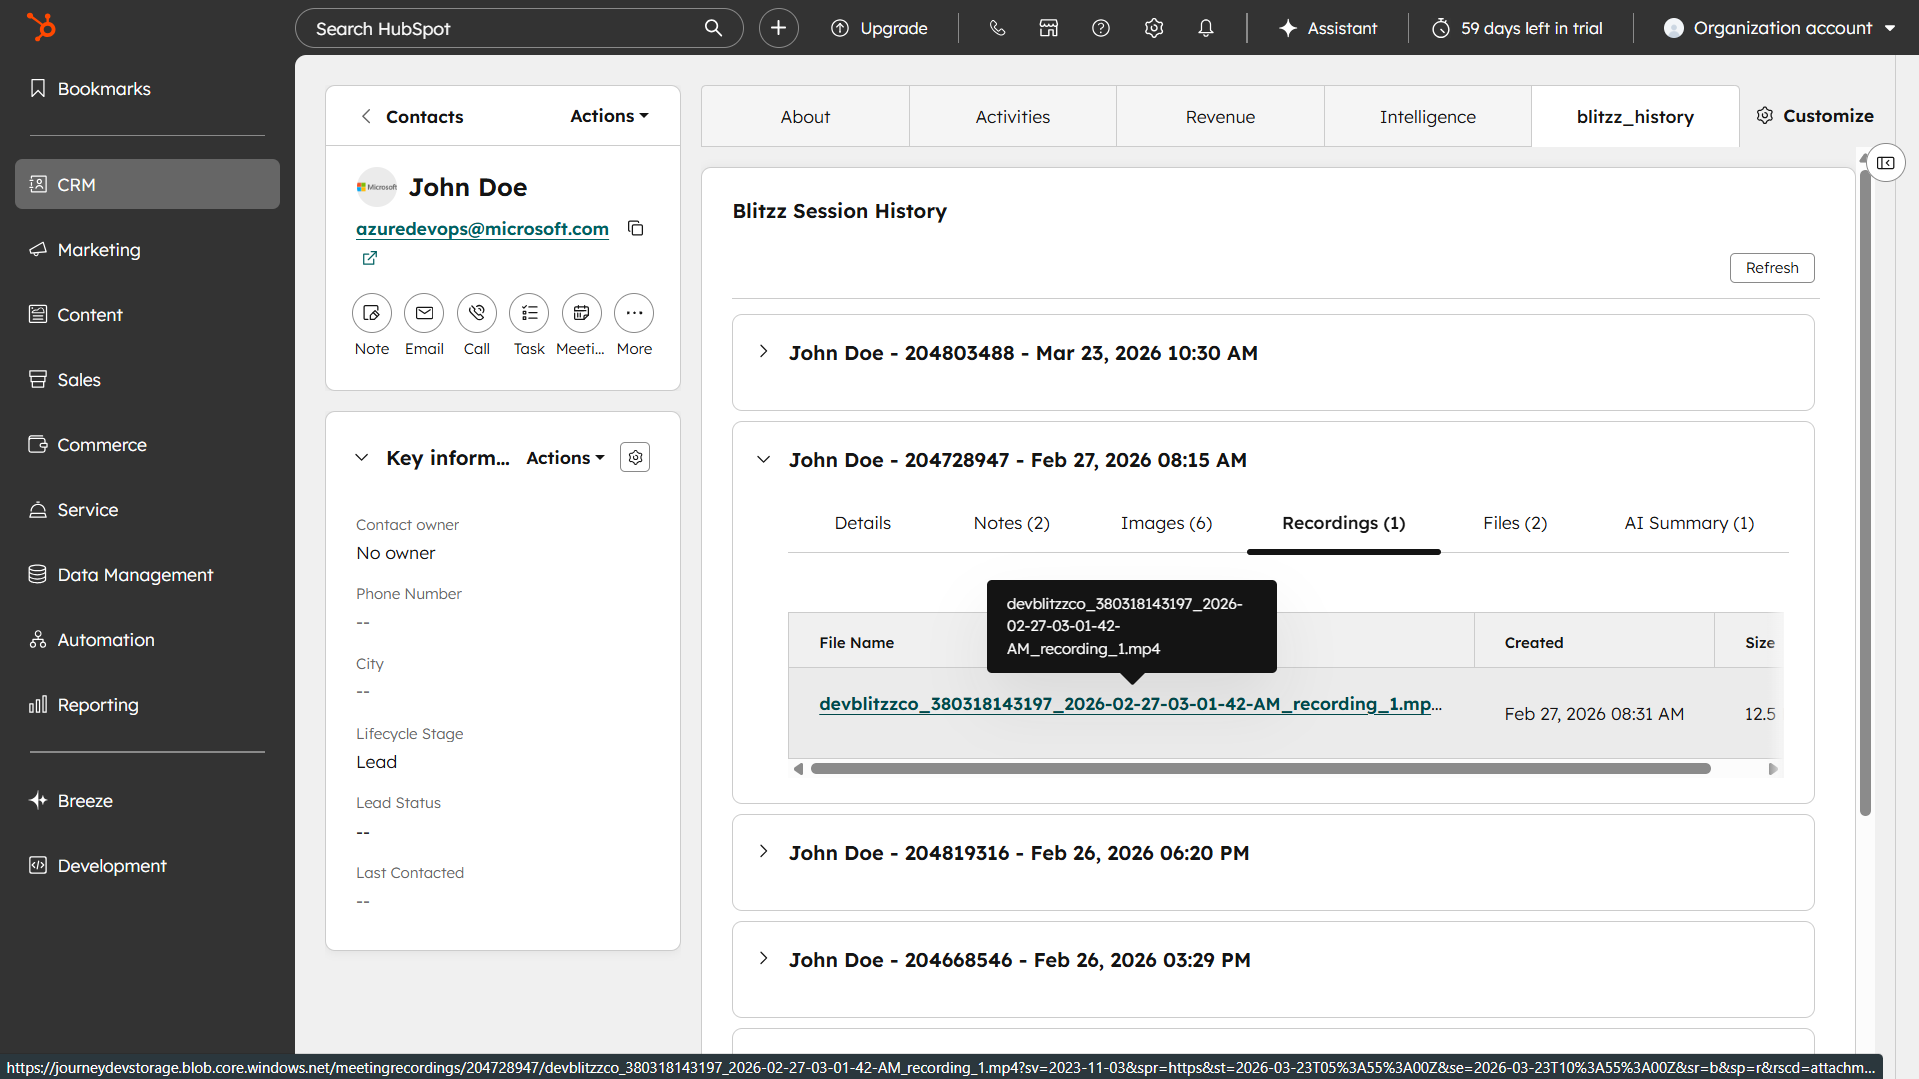Open Key information card settings gear
Screen dimensions: 1919x1079
pyautogui.click(x=635, y=457)
